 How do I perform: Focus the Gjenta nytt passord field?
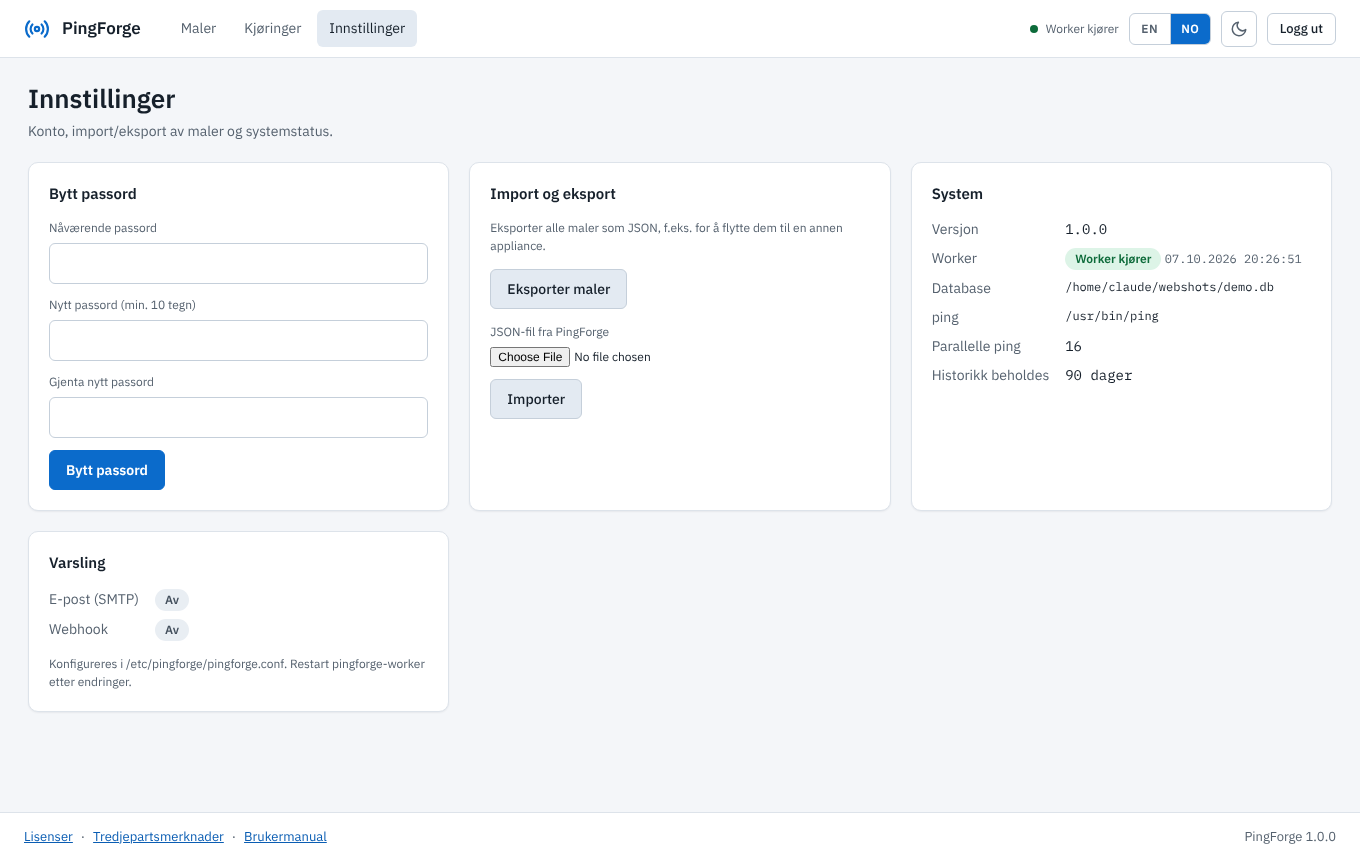[x=238, y=417]
